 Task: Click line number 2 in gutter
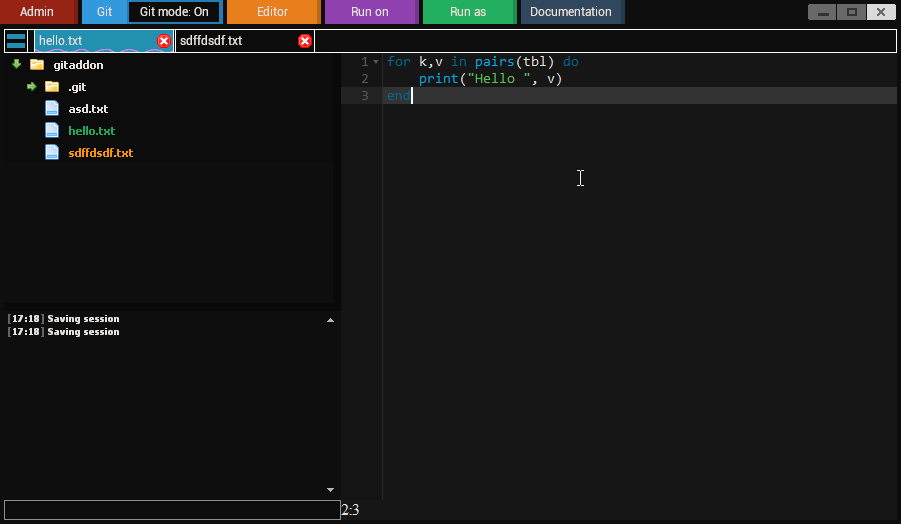(365, 79)
